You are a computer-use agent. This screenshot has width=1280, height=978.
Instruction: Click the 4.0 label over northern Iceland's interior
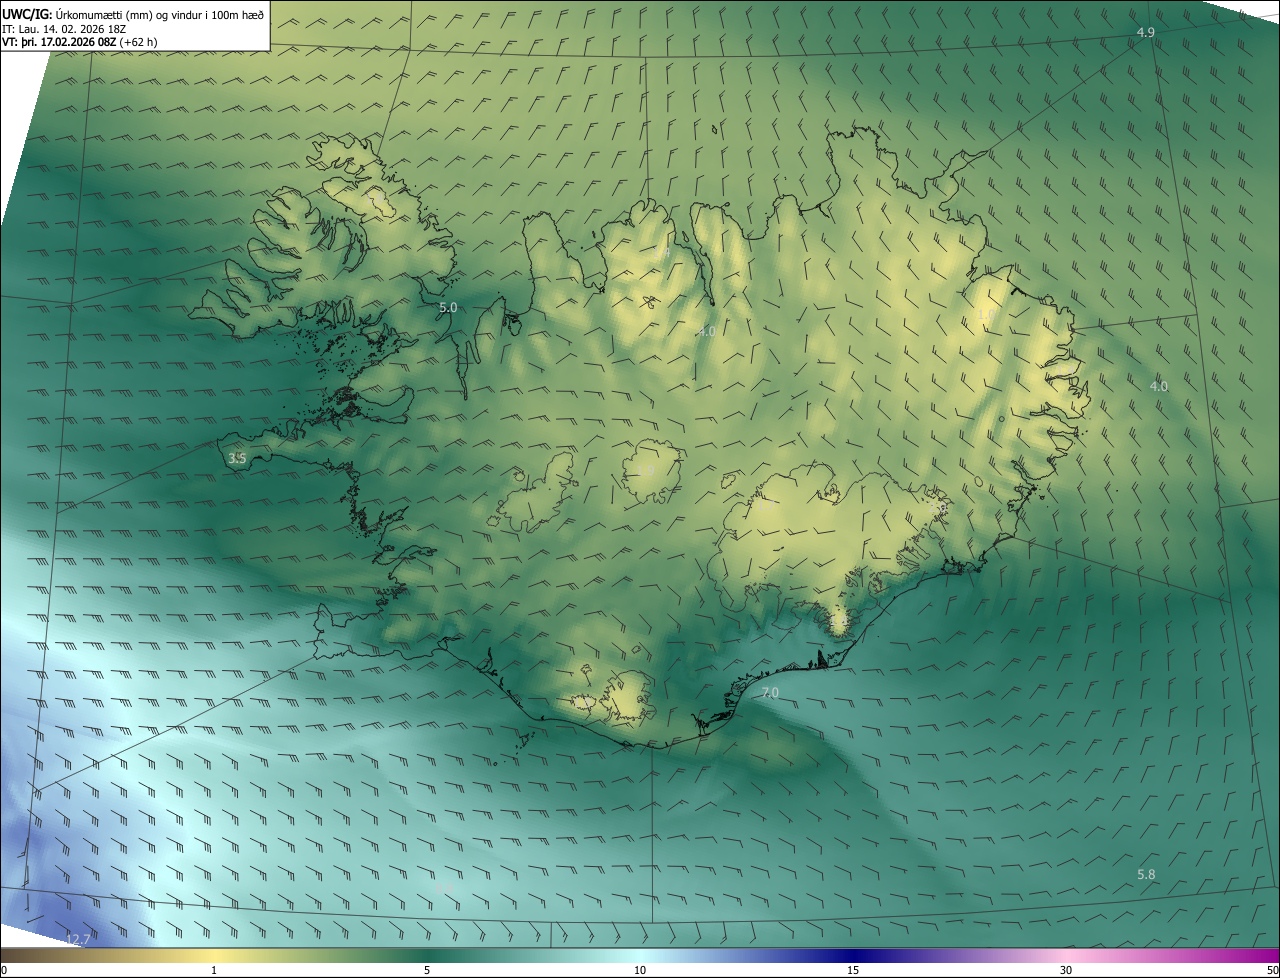[x=706, y=331]
